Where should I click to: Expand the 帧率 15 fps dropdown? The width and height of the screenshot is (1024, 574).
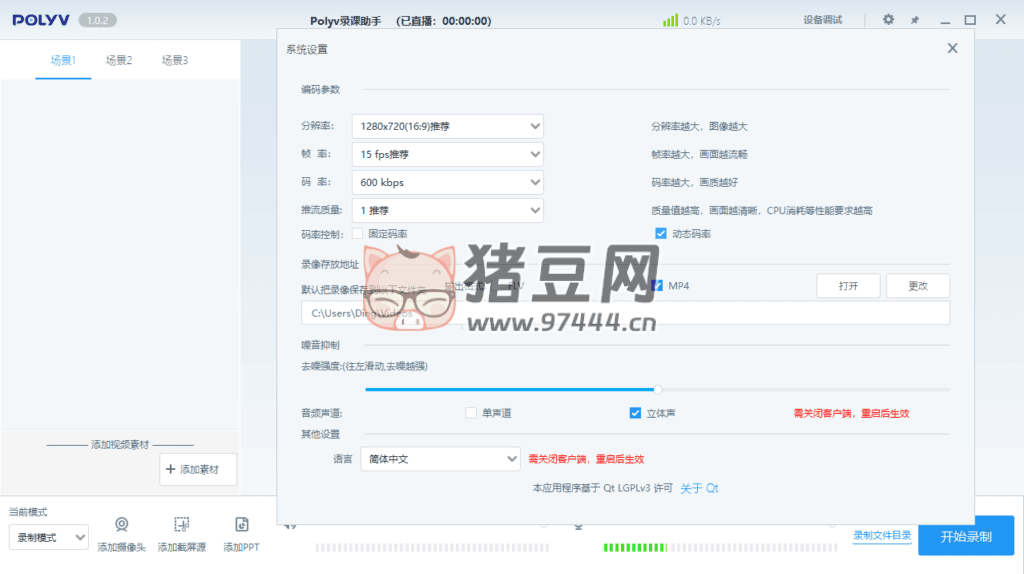click(x=447, y=154)
